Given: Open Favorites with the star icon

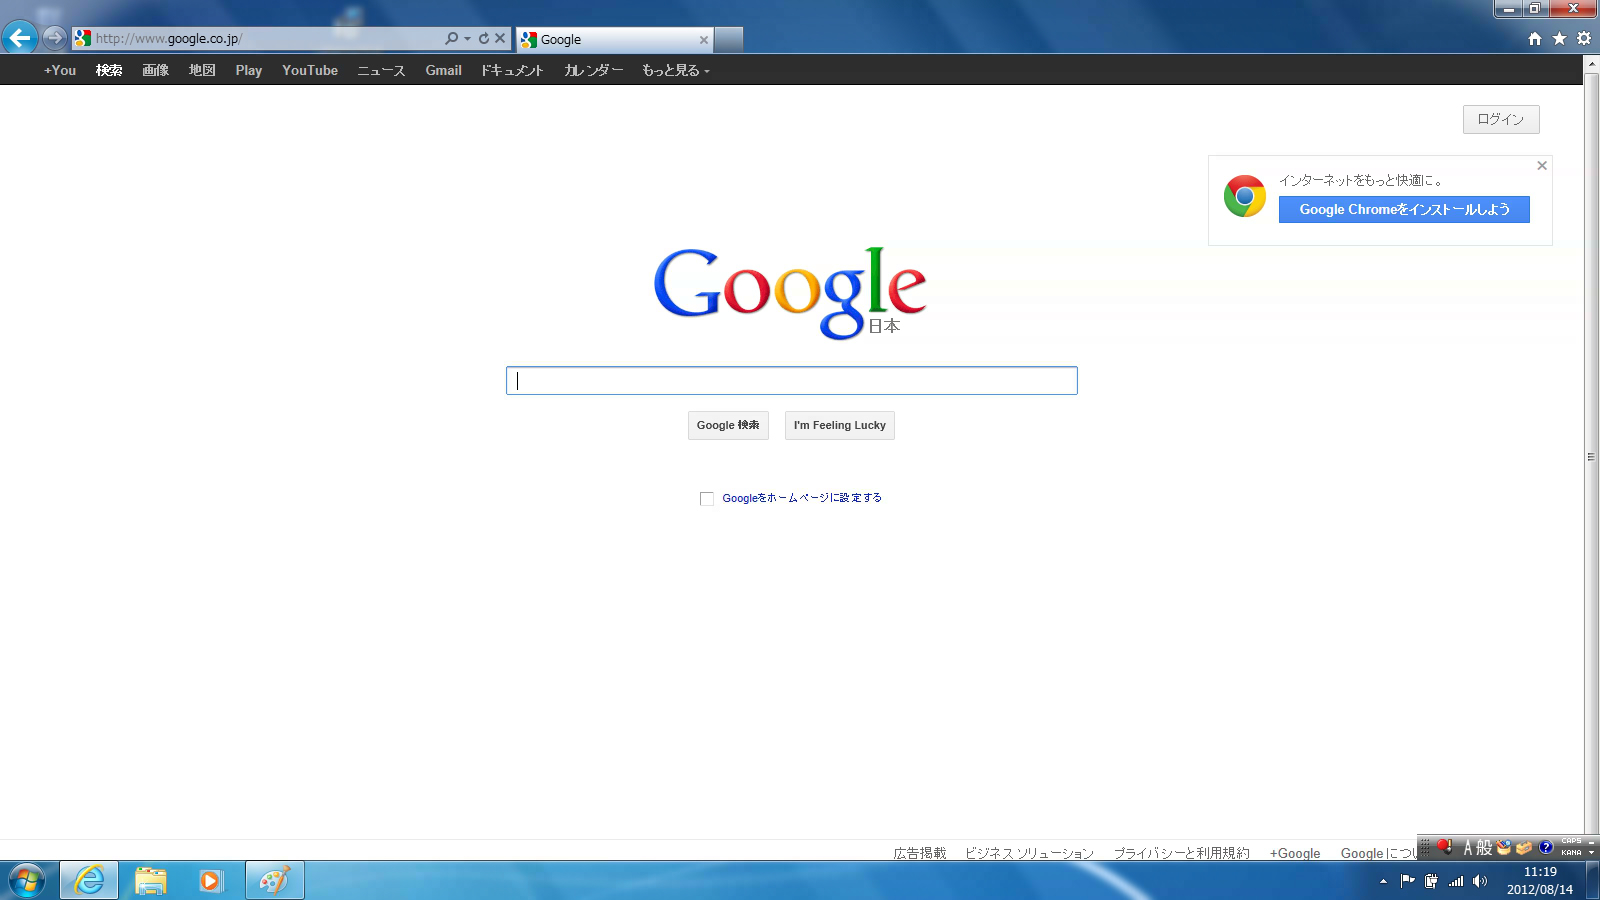Looking at the screenshot, I should 1559,38.
